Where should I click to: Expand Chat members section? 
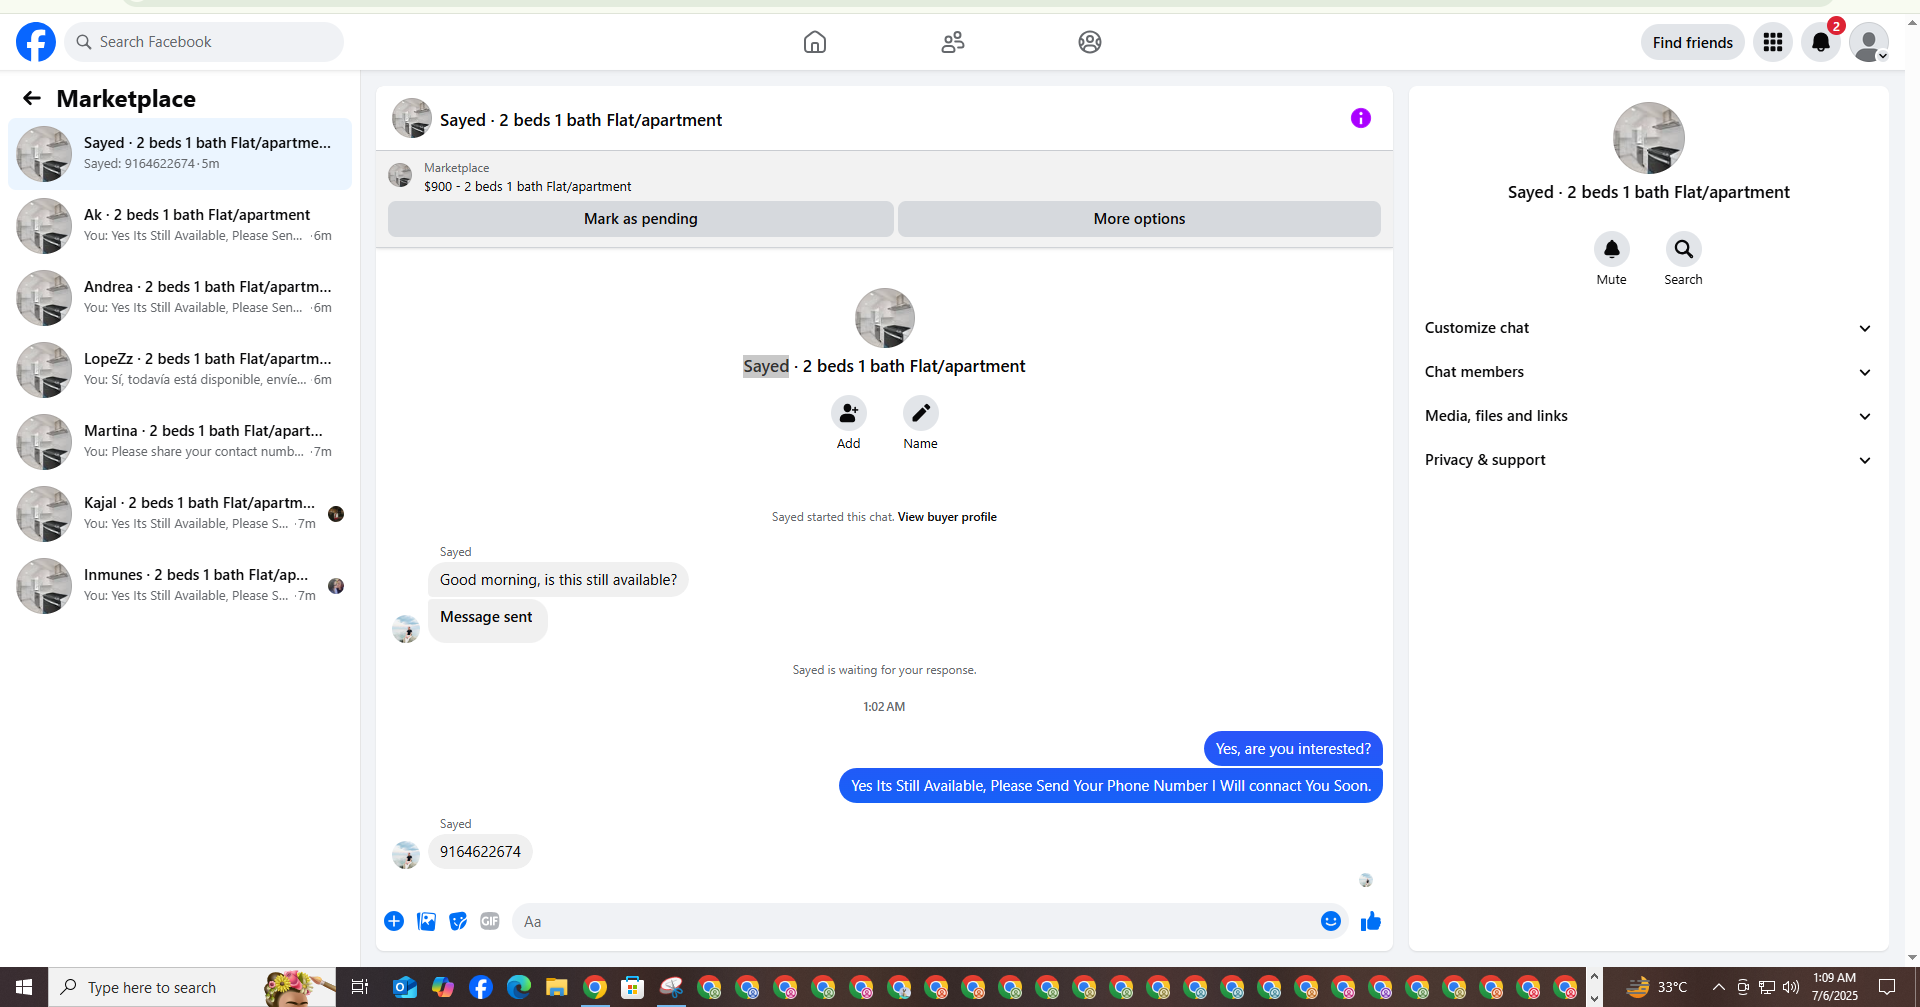tap(1648, 372)
